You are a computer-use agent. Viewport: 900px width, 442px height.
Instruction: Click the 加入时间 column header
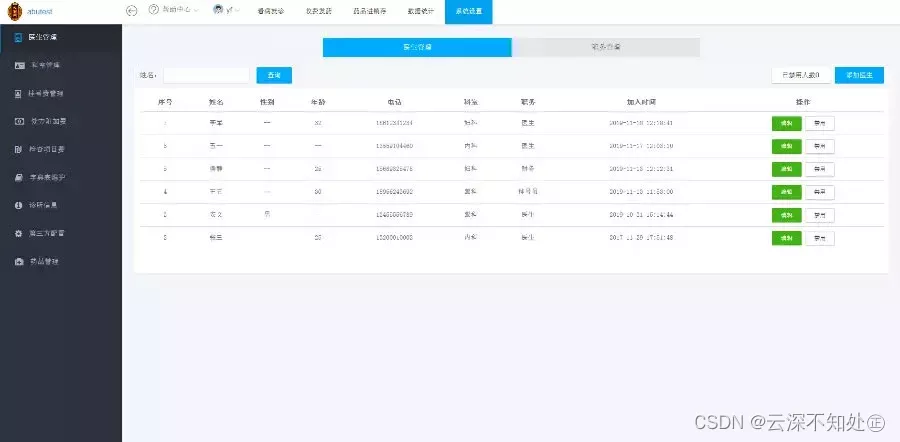(x=641, y=102)
